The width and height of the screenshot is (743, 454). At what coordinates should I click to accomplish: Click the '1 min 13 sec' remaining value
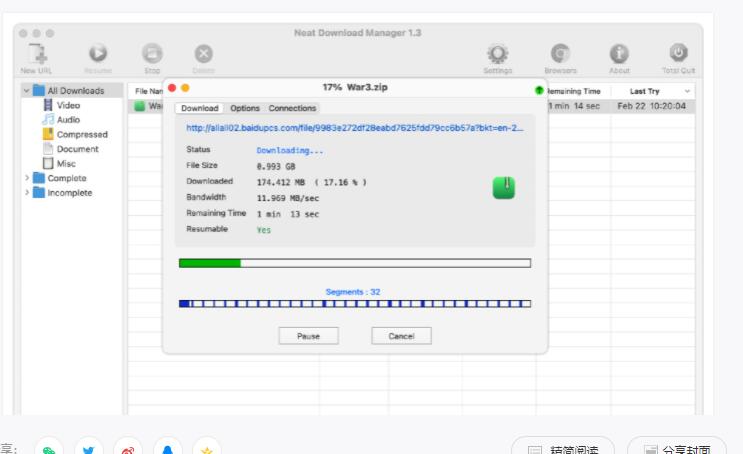click(288, 214)
